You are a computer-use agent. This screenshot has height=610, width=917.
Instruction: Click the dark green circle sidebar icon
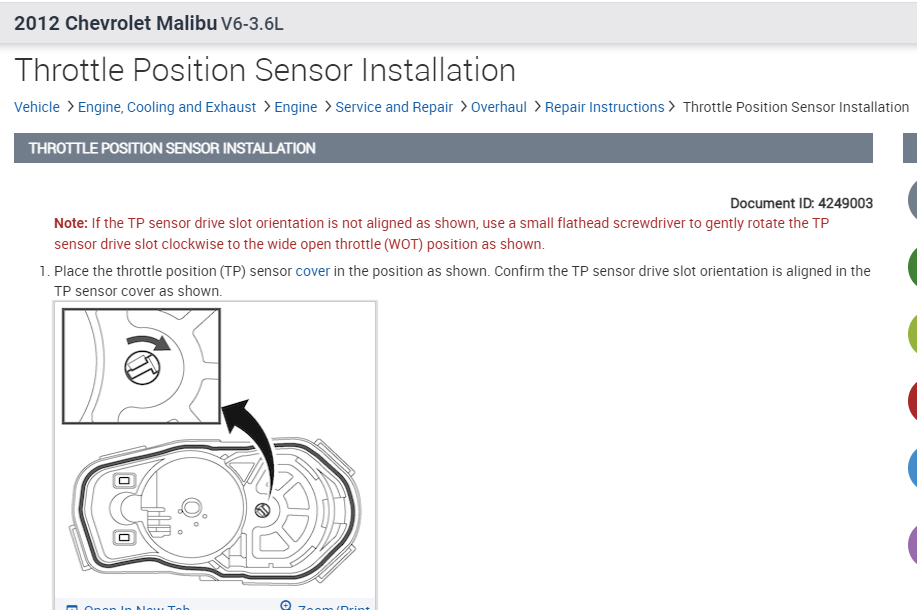point(911,267)
